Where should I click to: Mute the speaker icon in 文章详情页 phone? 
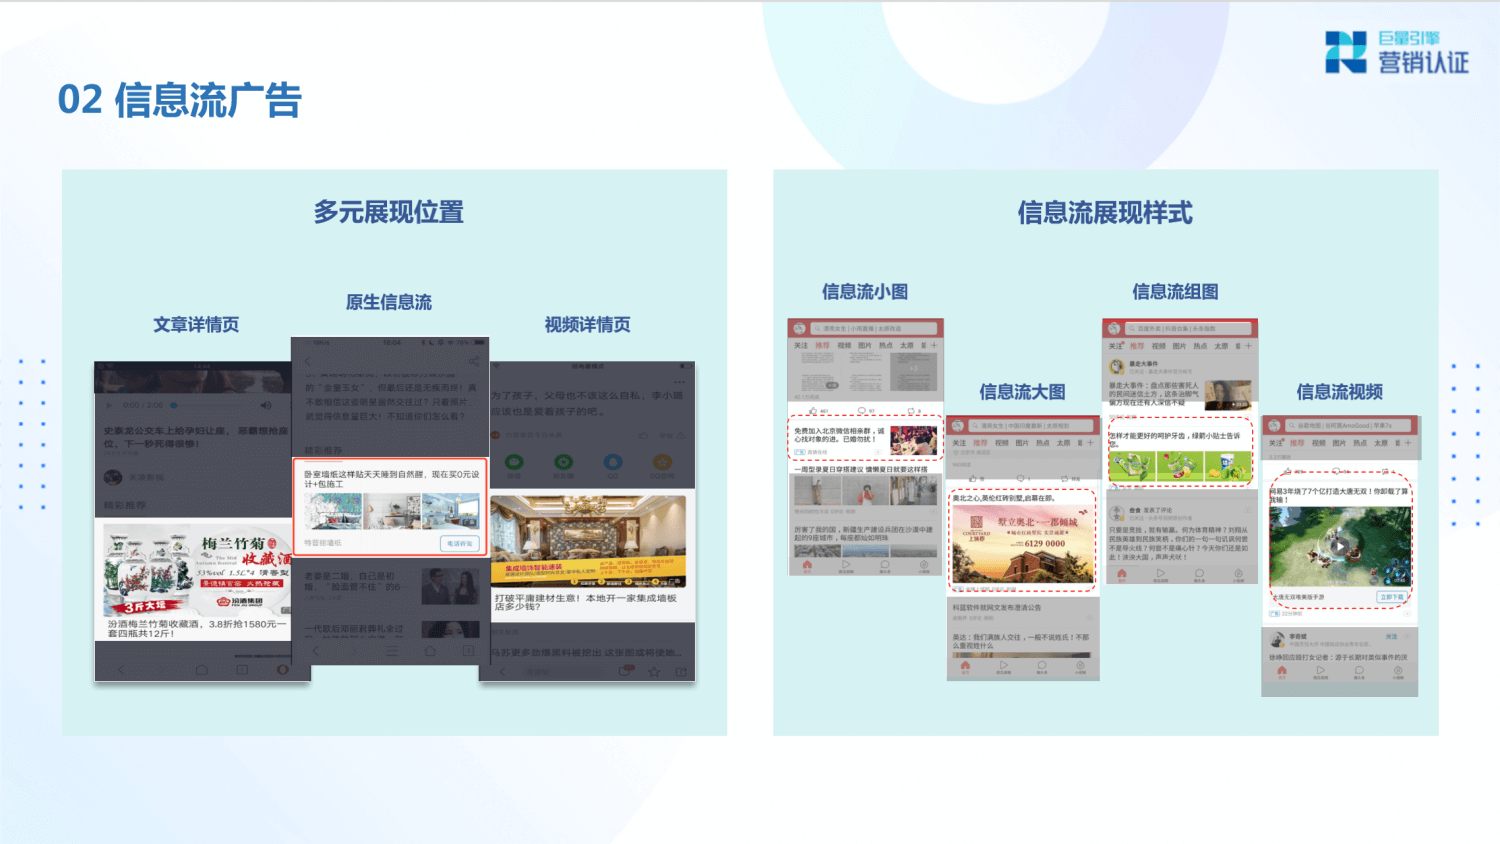266,406
